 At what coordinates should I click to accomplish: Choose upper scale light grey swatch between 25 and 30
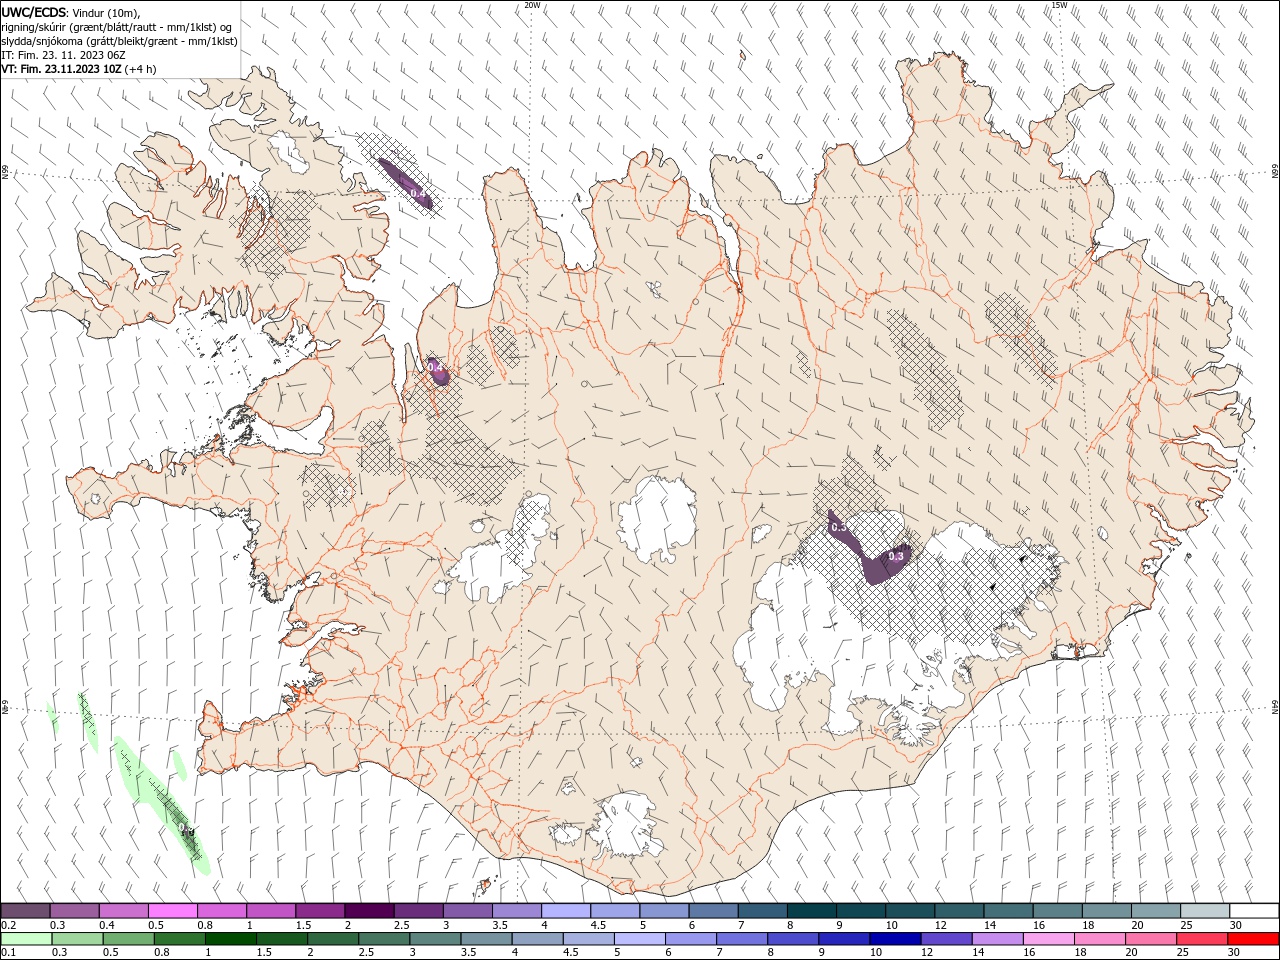click(x=1204, y=911)
